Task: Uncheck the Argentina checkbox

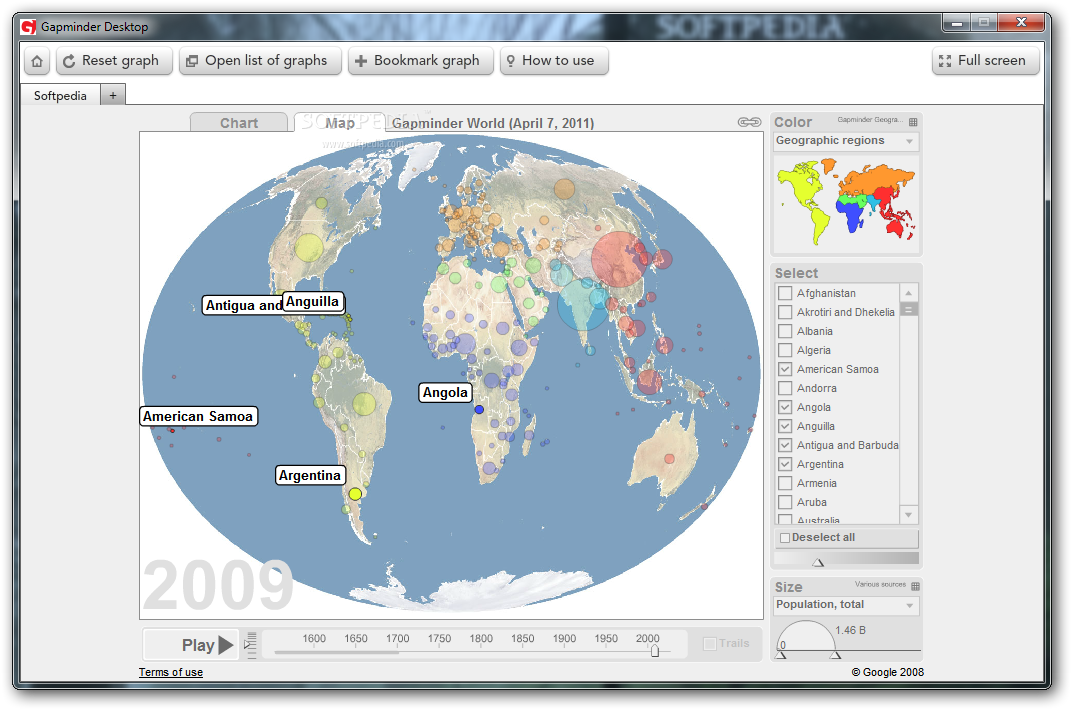Action: pyautogui.click(x=786, y=464)
